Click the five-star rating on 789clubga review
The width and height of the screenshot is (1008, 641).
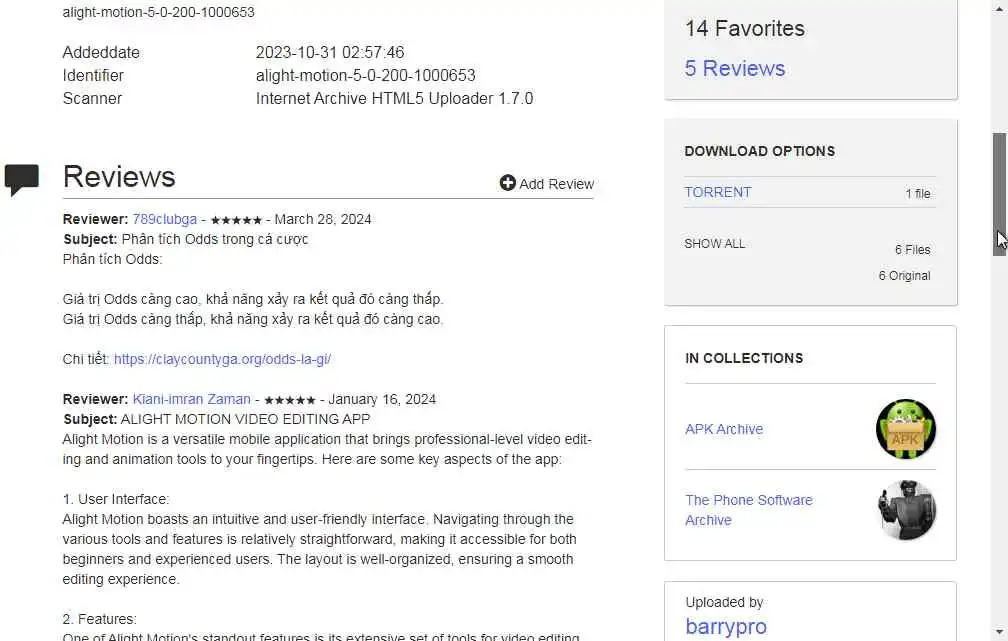click(236, 220)
